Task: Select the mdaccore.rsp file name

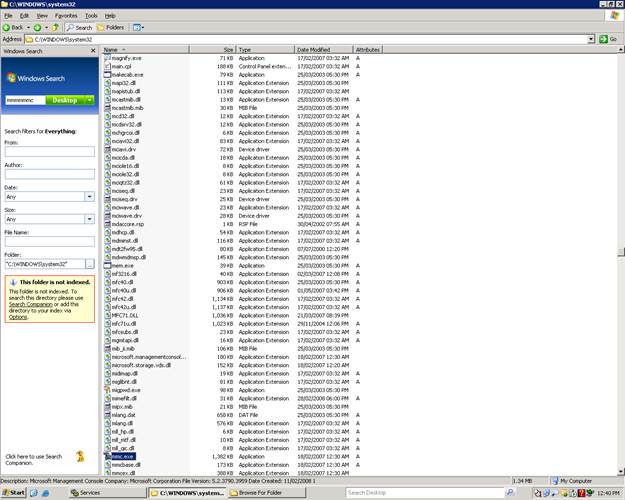Action: pos(128,224)
